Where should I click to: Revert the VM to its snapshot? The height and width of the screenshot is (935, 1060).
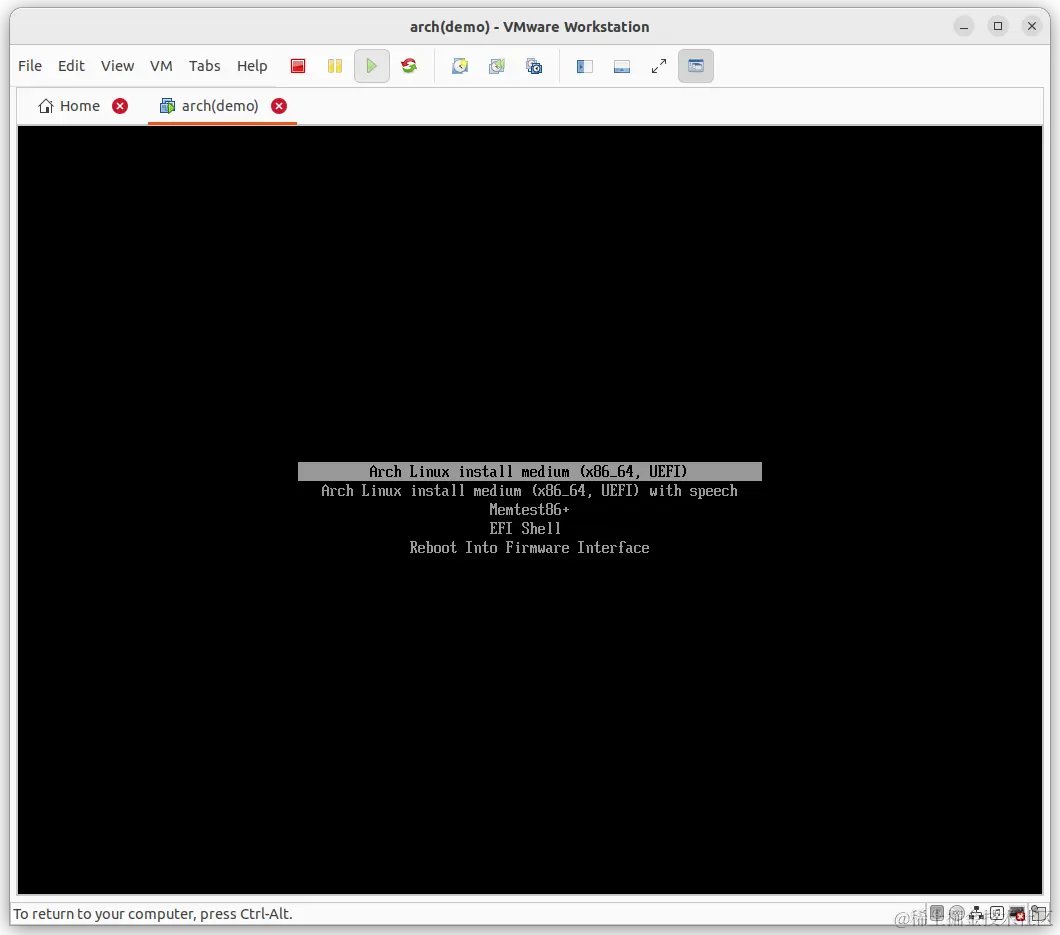(x=497, y=66)
